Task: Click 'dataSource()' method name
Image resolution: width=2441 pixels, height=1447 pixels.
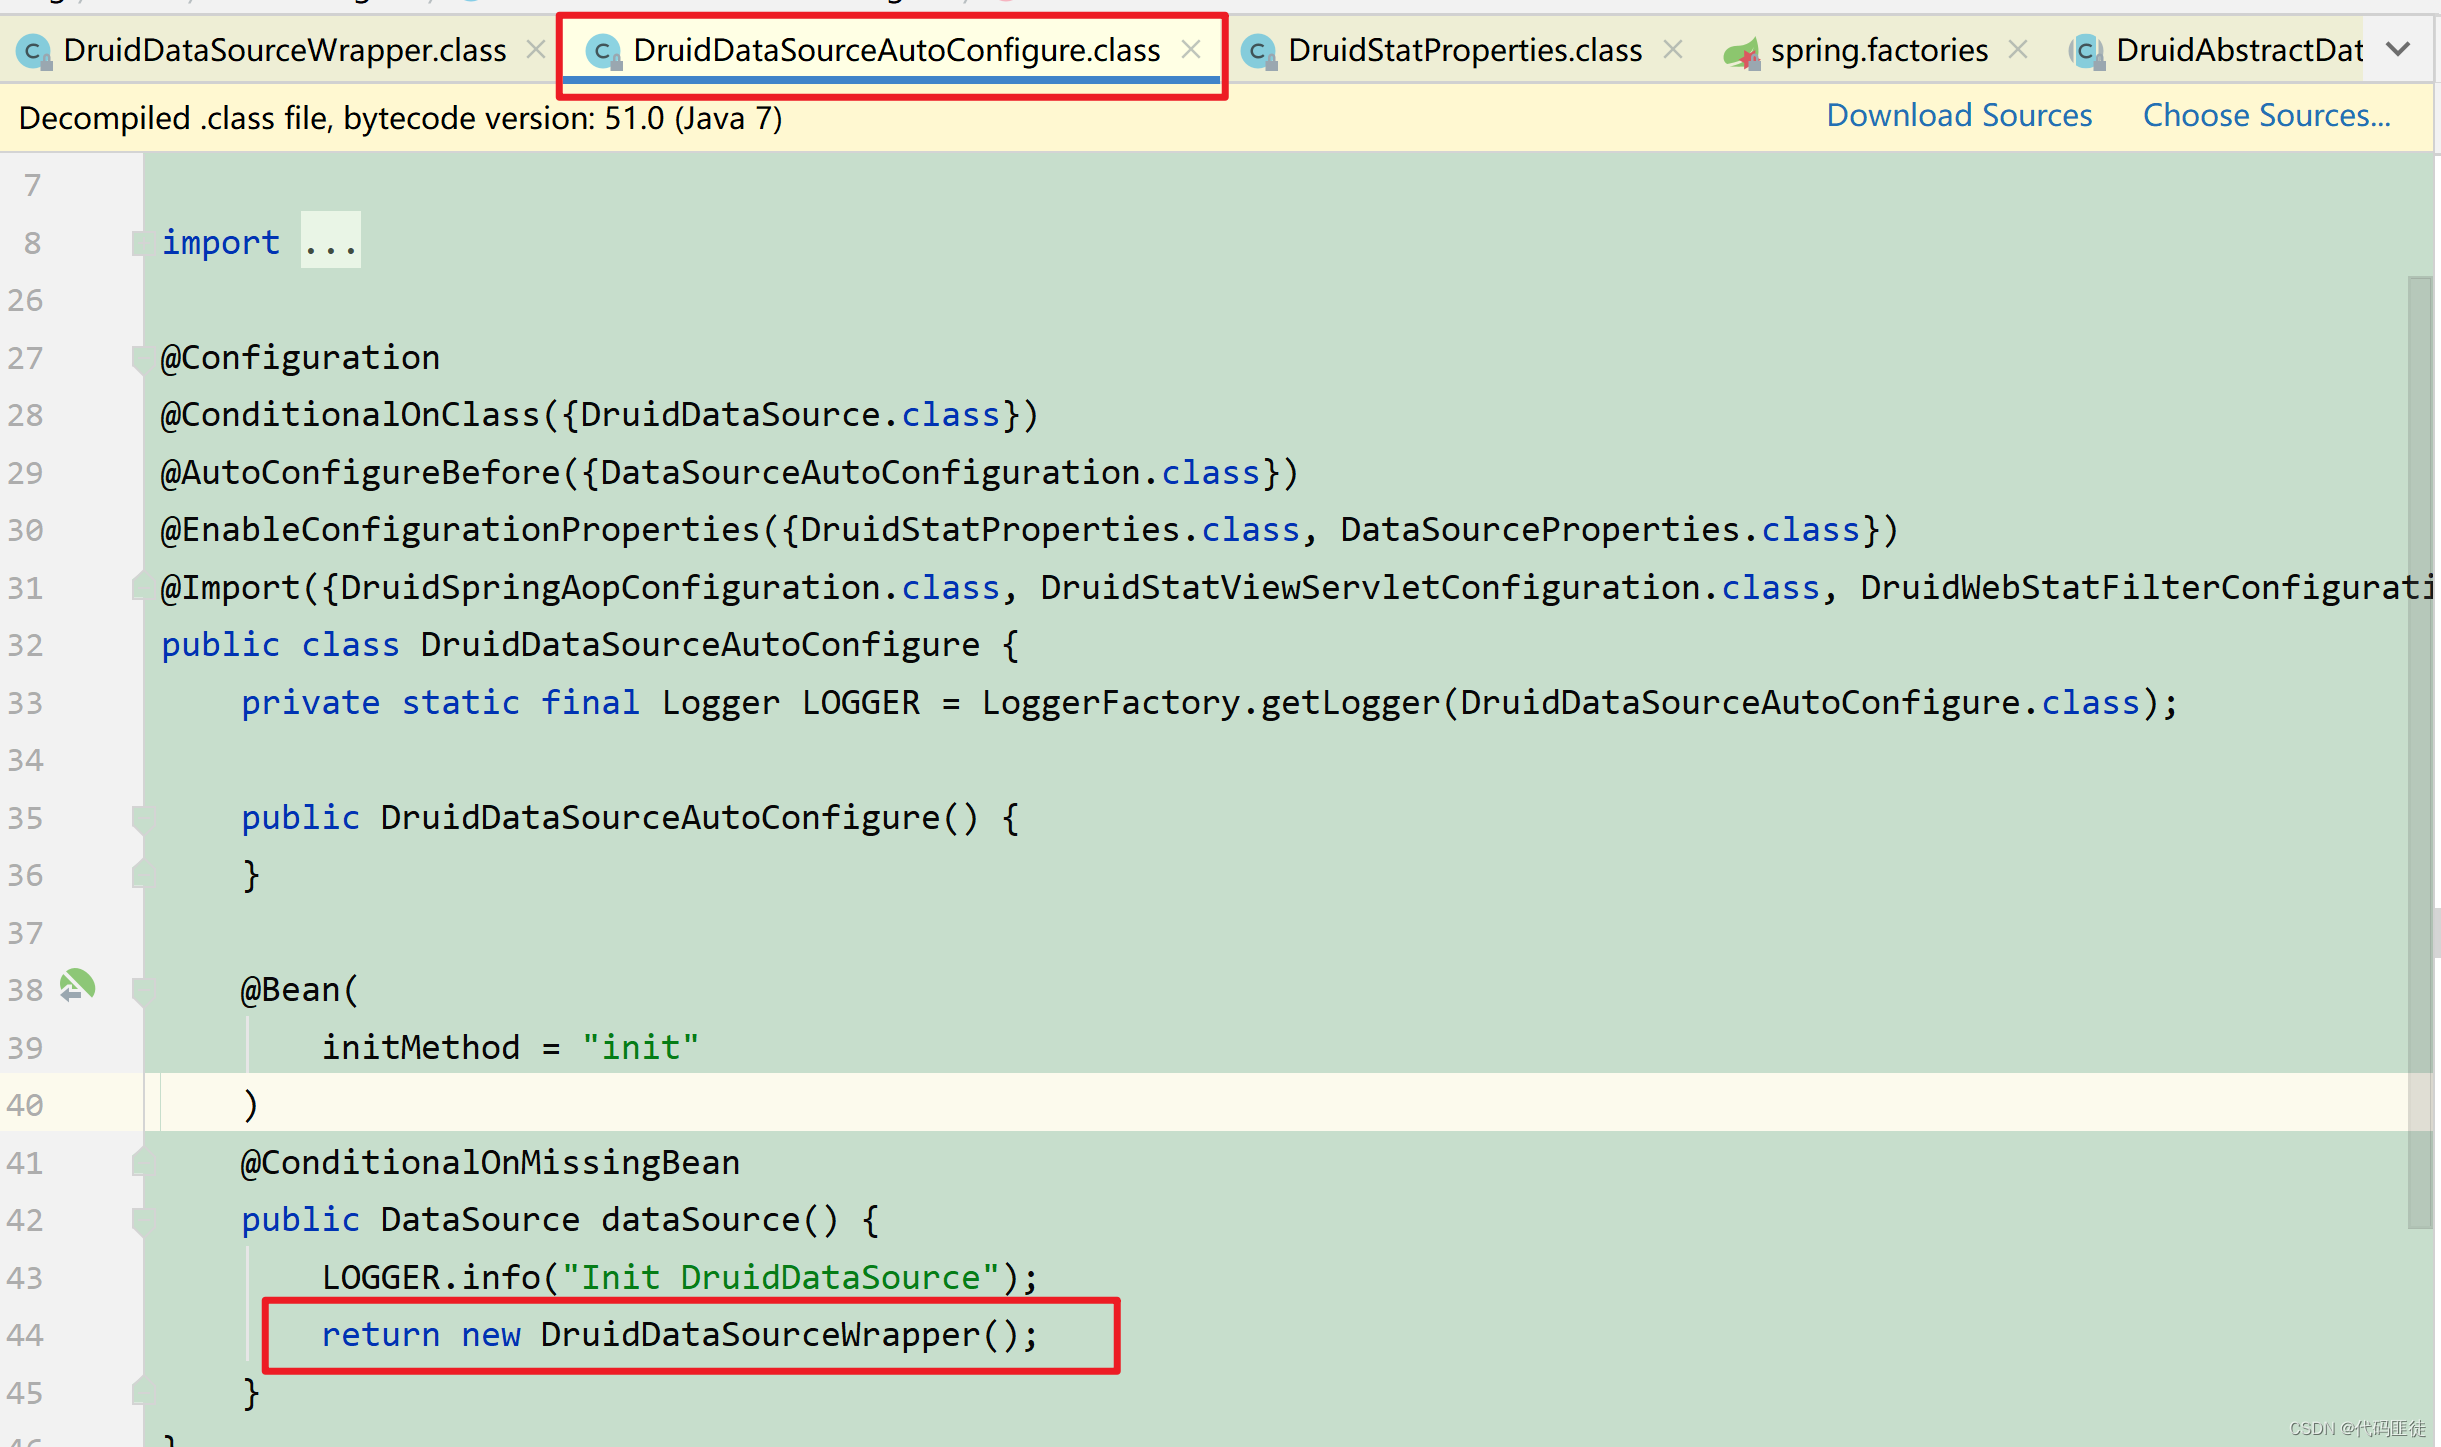Action: click(720, 1220)
